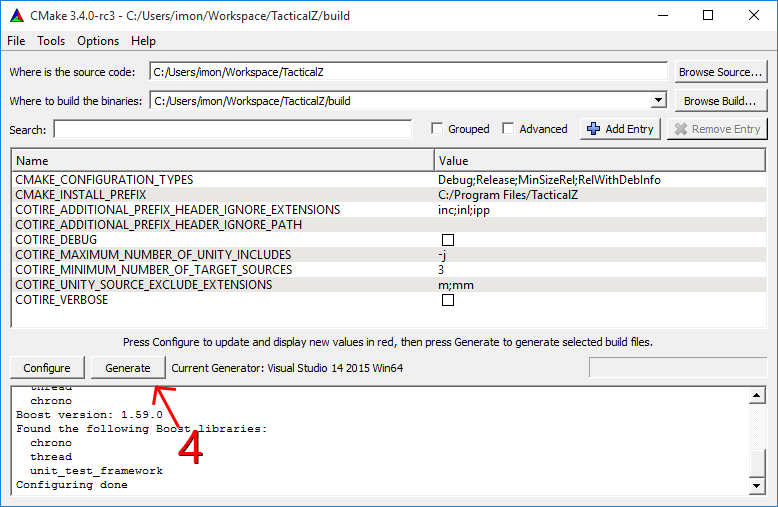This screenshot has width=778, height=507.
Task: Open the Tools menu
Action: pos(51,41)
